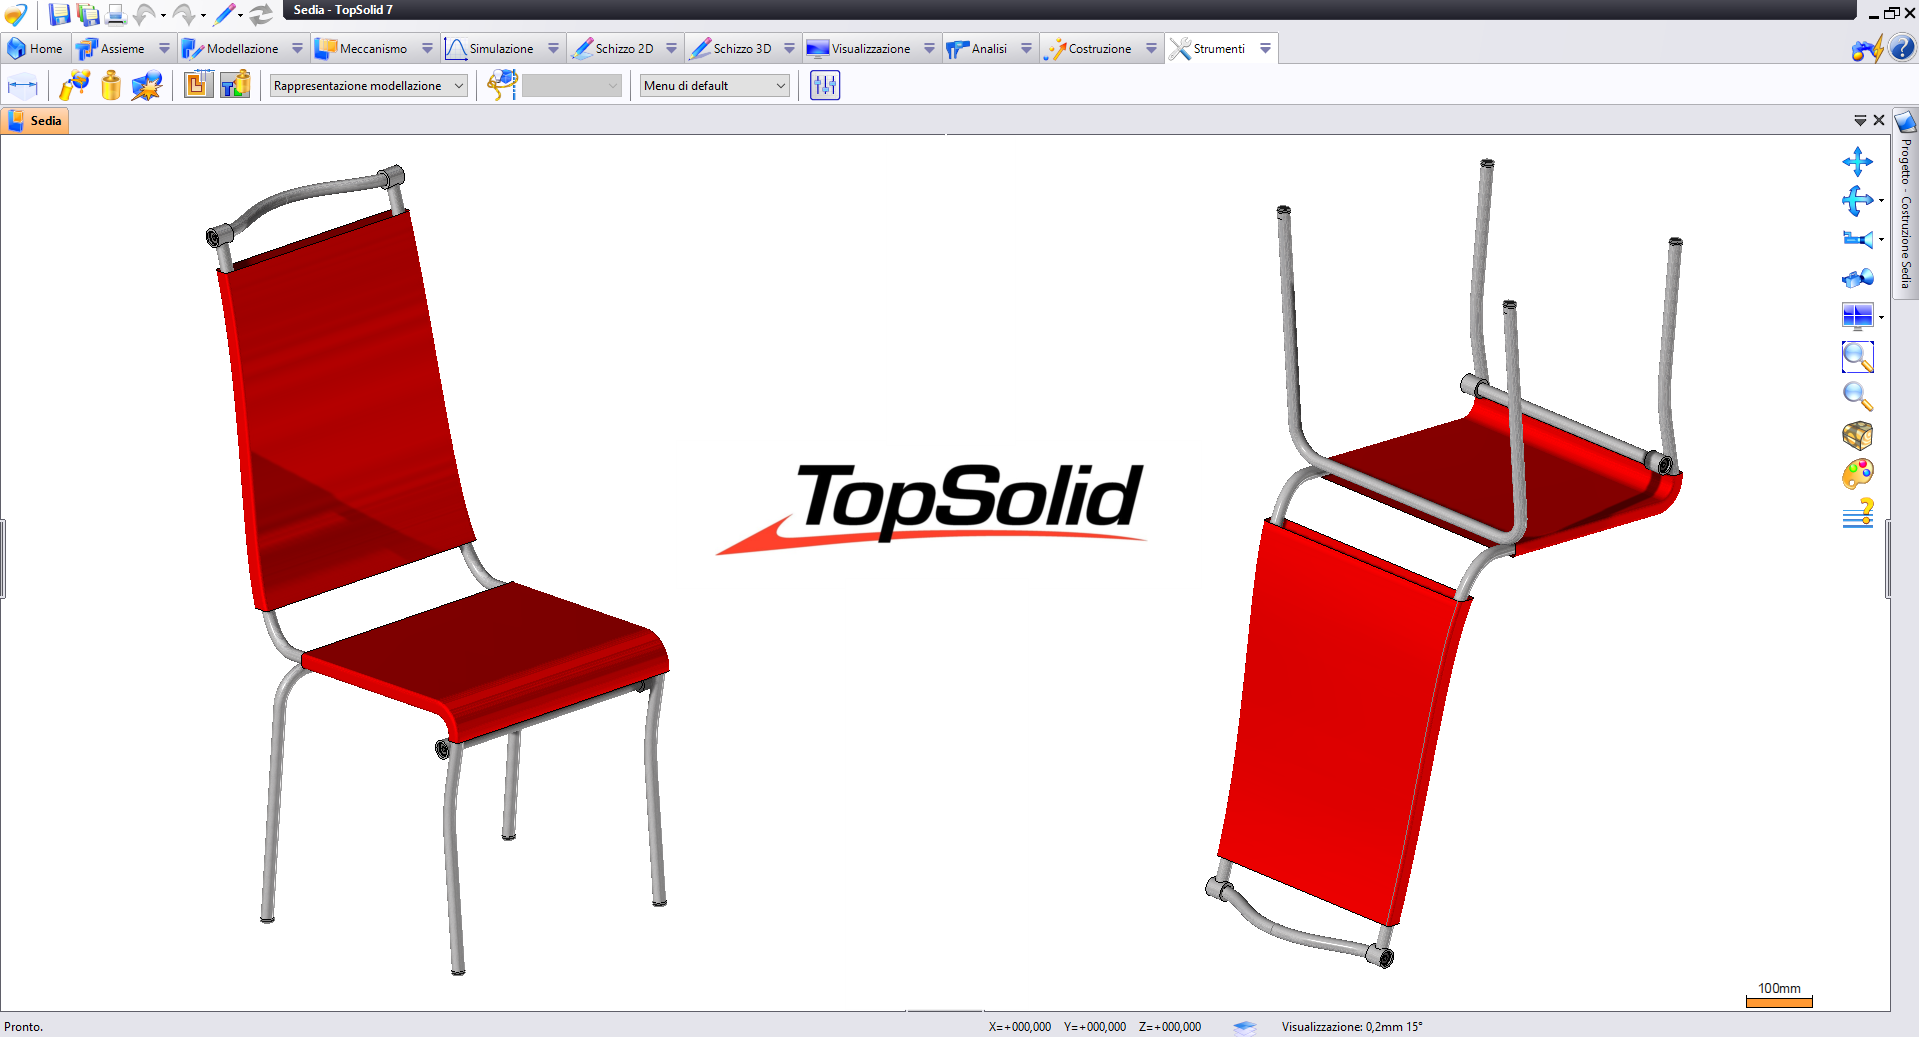
Task: Undo the last action
Action: (145, 14)
